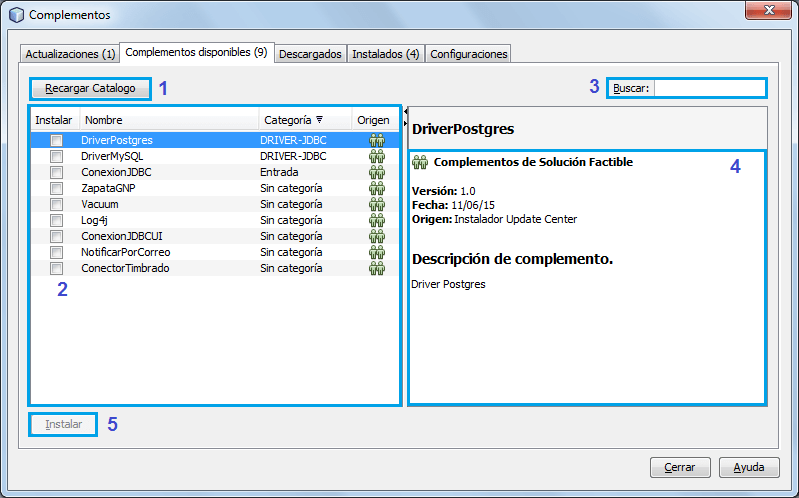Tick the NotificarPorCorreo install checkbox
This screenshot has width=799, height=498.
57,253
